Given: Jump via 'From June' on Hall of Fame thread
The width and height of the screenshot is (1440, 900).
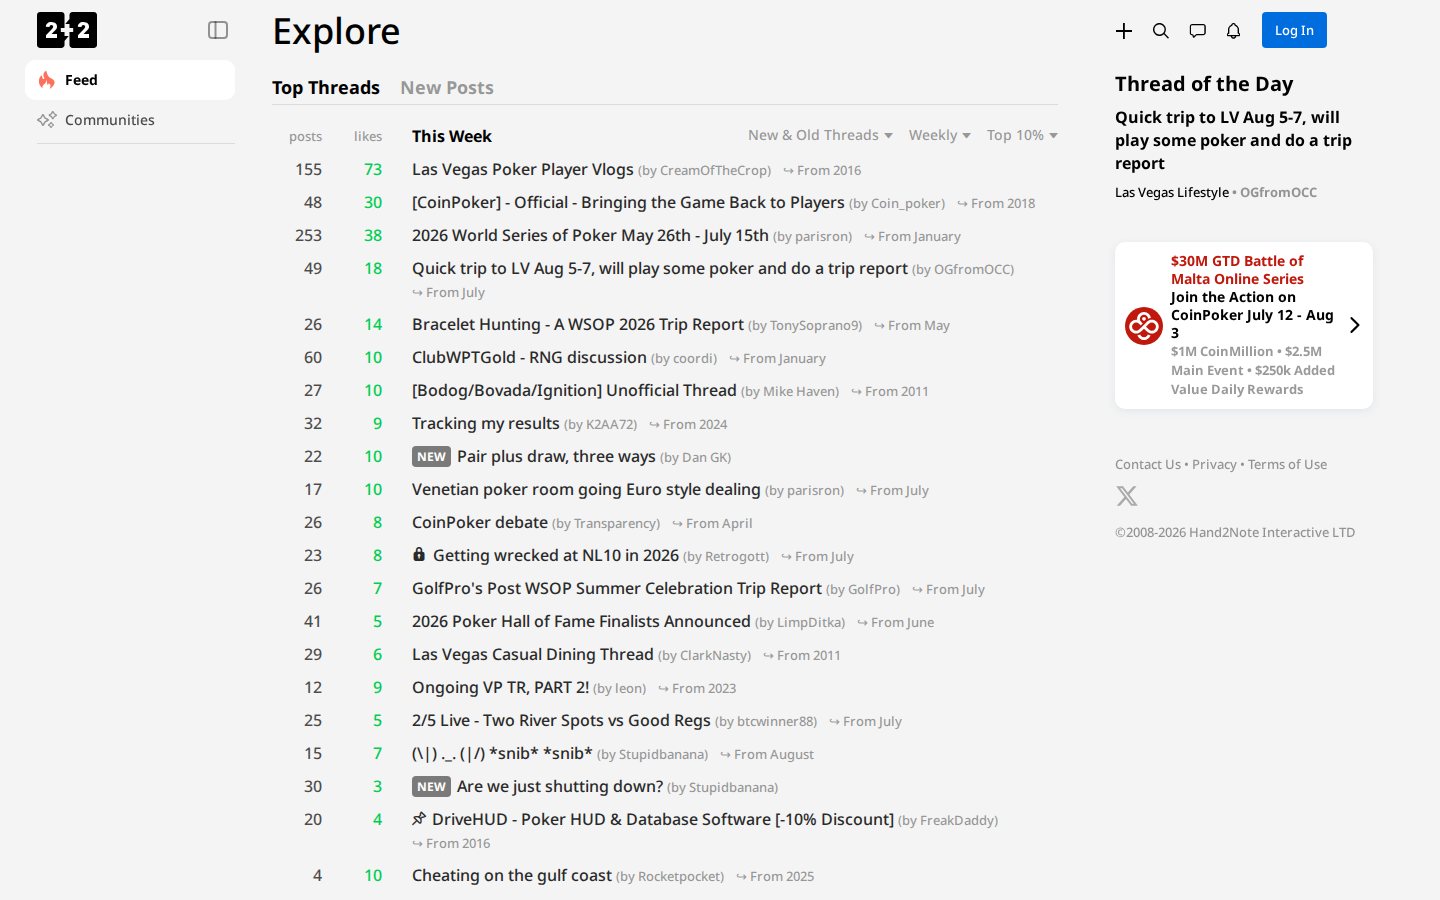Looking at the screenshot, I should pos(895,622).
